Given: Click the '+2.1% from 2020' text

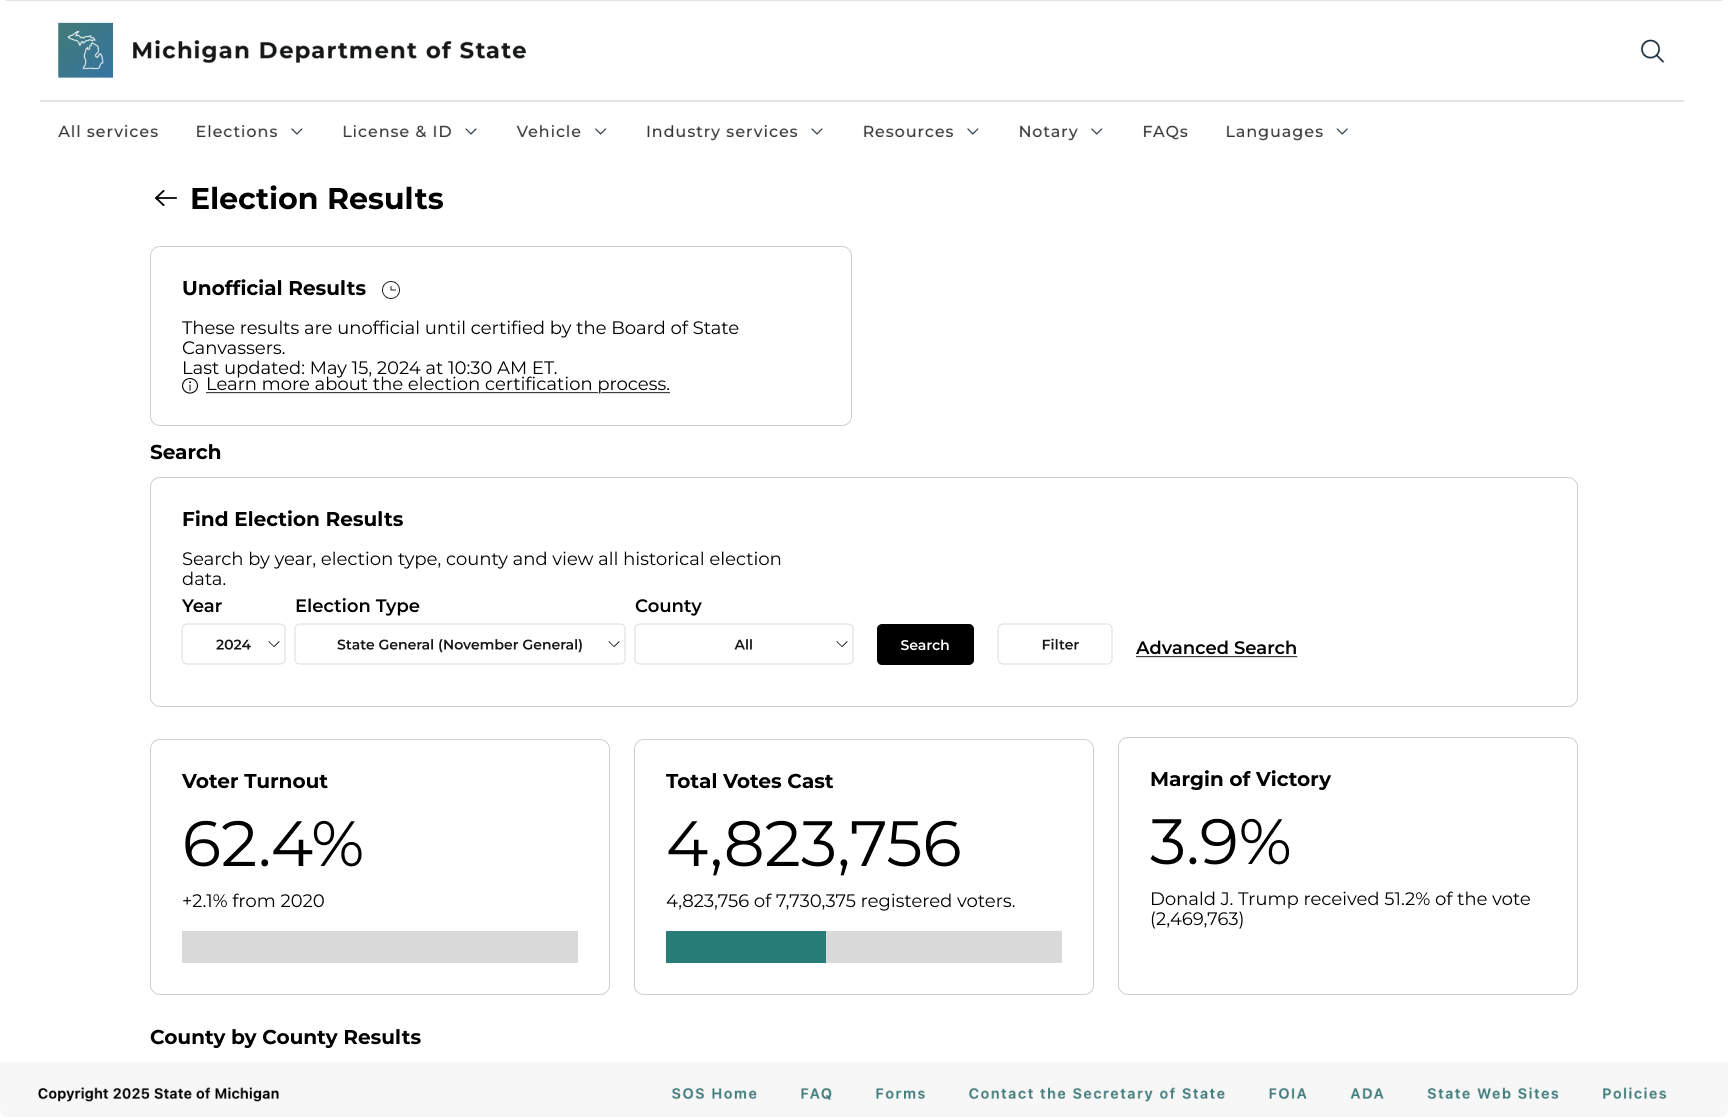Looking at the screenshot, I should pyautogui.click(x=253, y=901).
